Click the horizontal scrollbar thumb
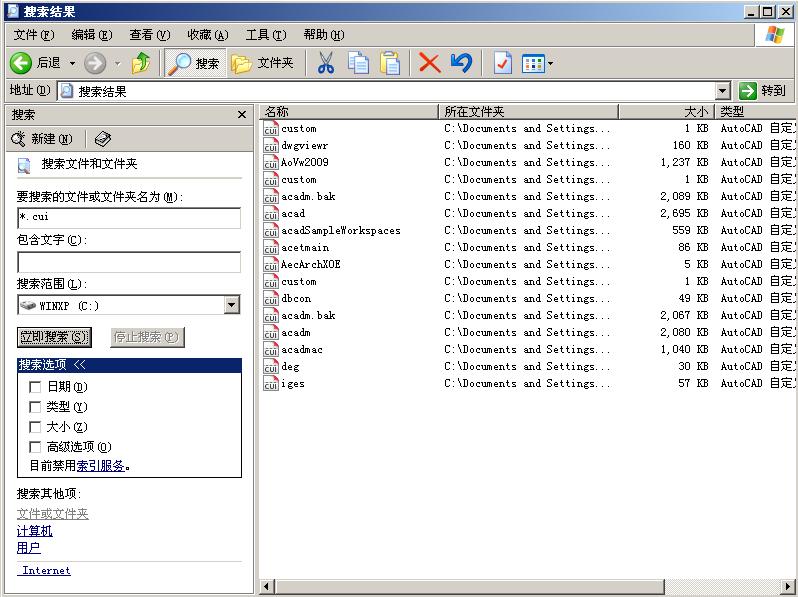Viewport: 798px width, 597px height. [x=469, y=586]
